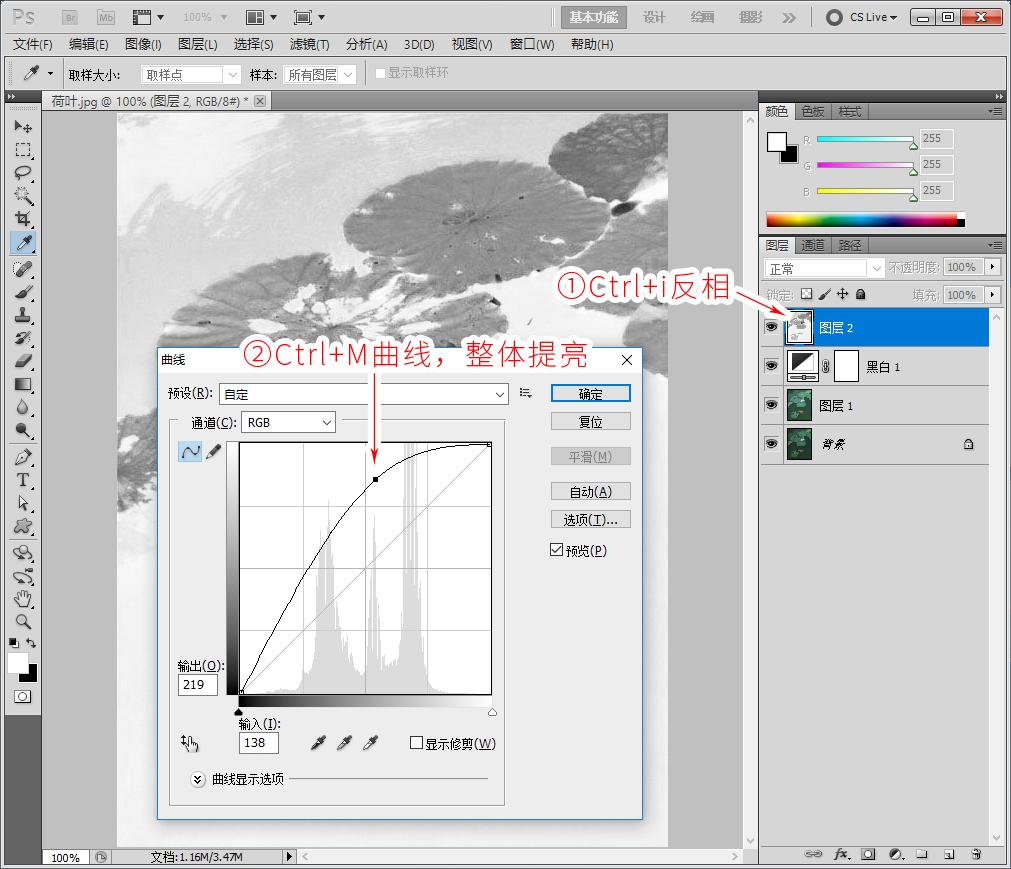Open the Channel RGB dropdown
The height and width of the screenshot is (869, 1011).
click(x=288, y=422)
